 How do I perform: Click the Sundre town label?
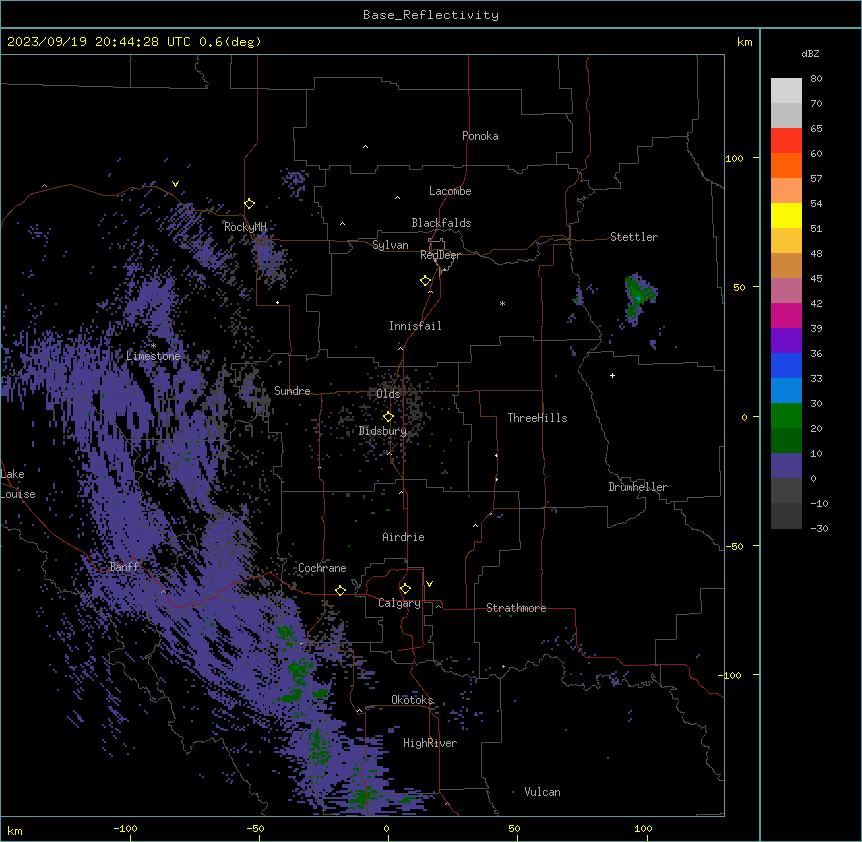[292, 391]
